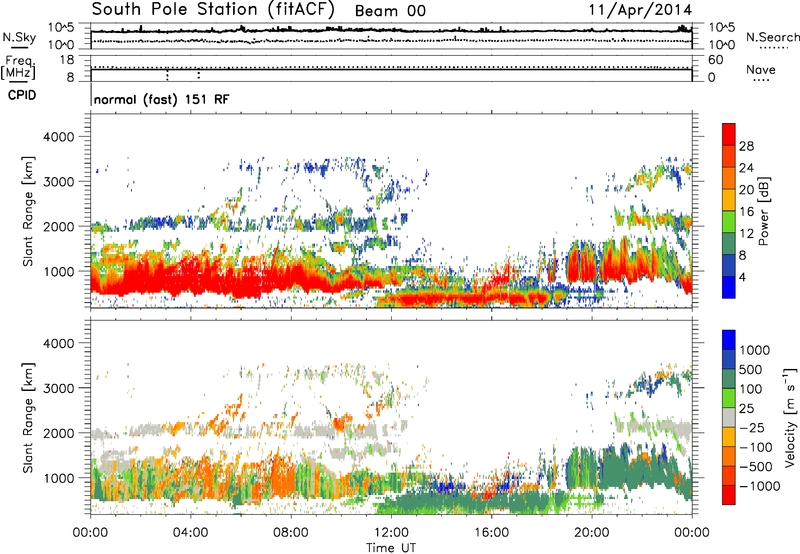This screenshot has width=800, height=554.
Task: Click the "CPID" label
Action: pyautogui.click(x=22, y=95)
